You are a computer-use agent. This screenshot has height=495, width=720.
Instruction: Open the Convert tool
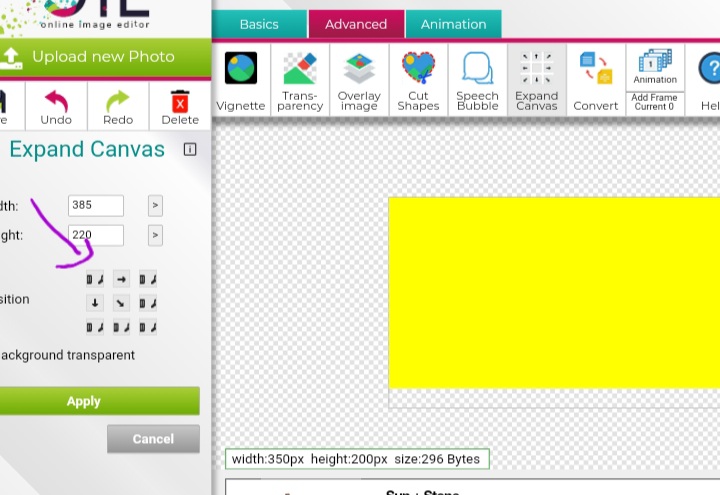tap(596, 80)
